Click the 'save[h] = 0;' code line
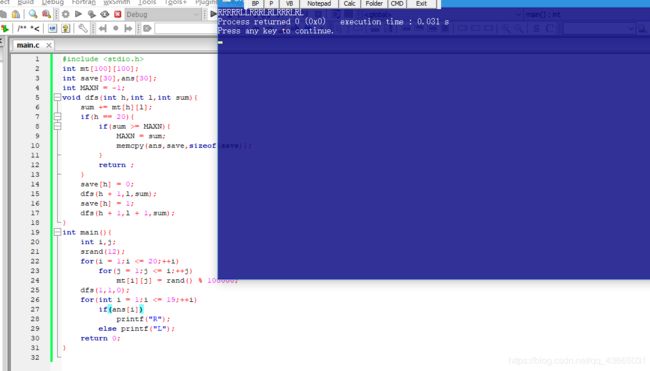The image size is (650, 371). click(x=107, y=184)
